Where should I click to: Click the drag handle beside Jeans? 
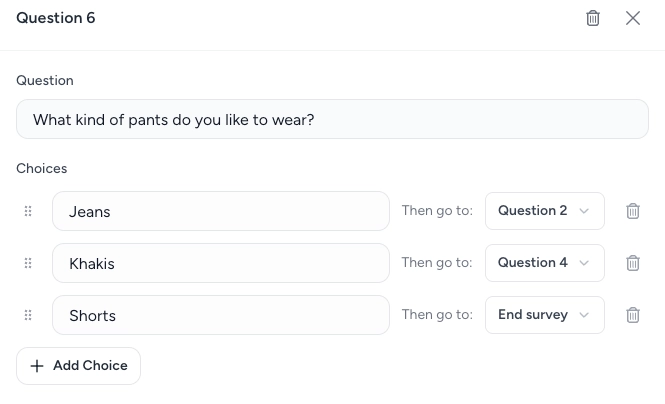(28, 211)
